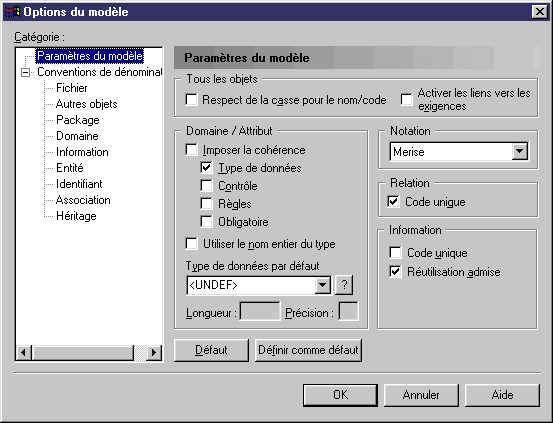Click Définir comme défaut button
553x423 pixels.
click(308, 350)
